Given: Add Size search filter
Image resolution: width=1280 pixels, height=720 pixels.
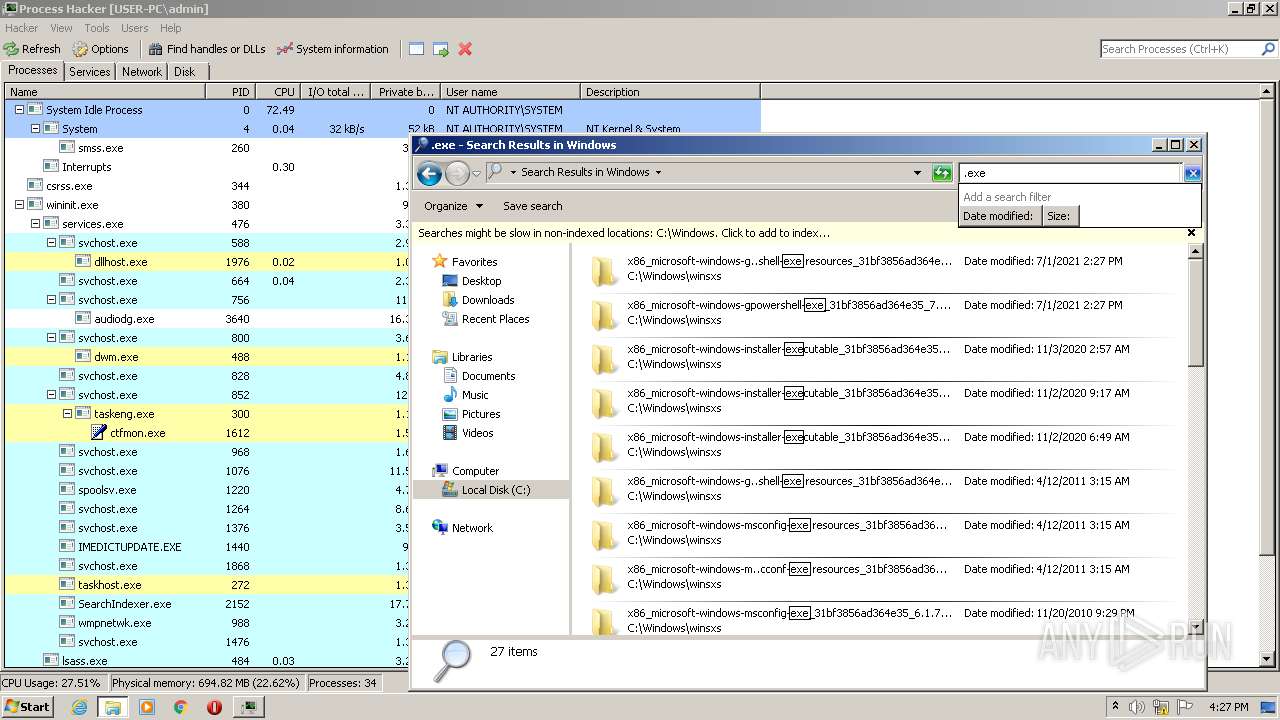Looking at the screenshot, I should coord(1059,216).
